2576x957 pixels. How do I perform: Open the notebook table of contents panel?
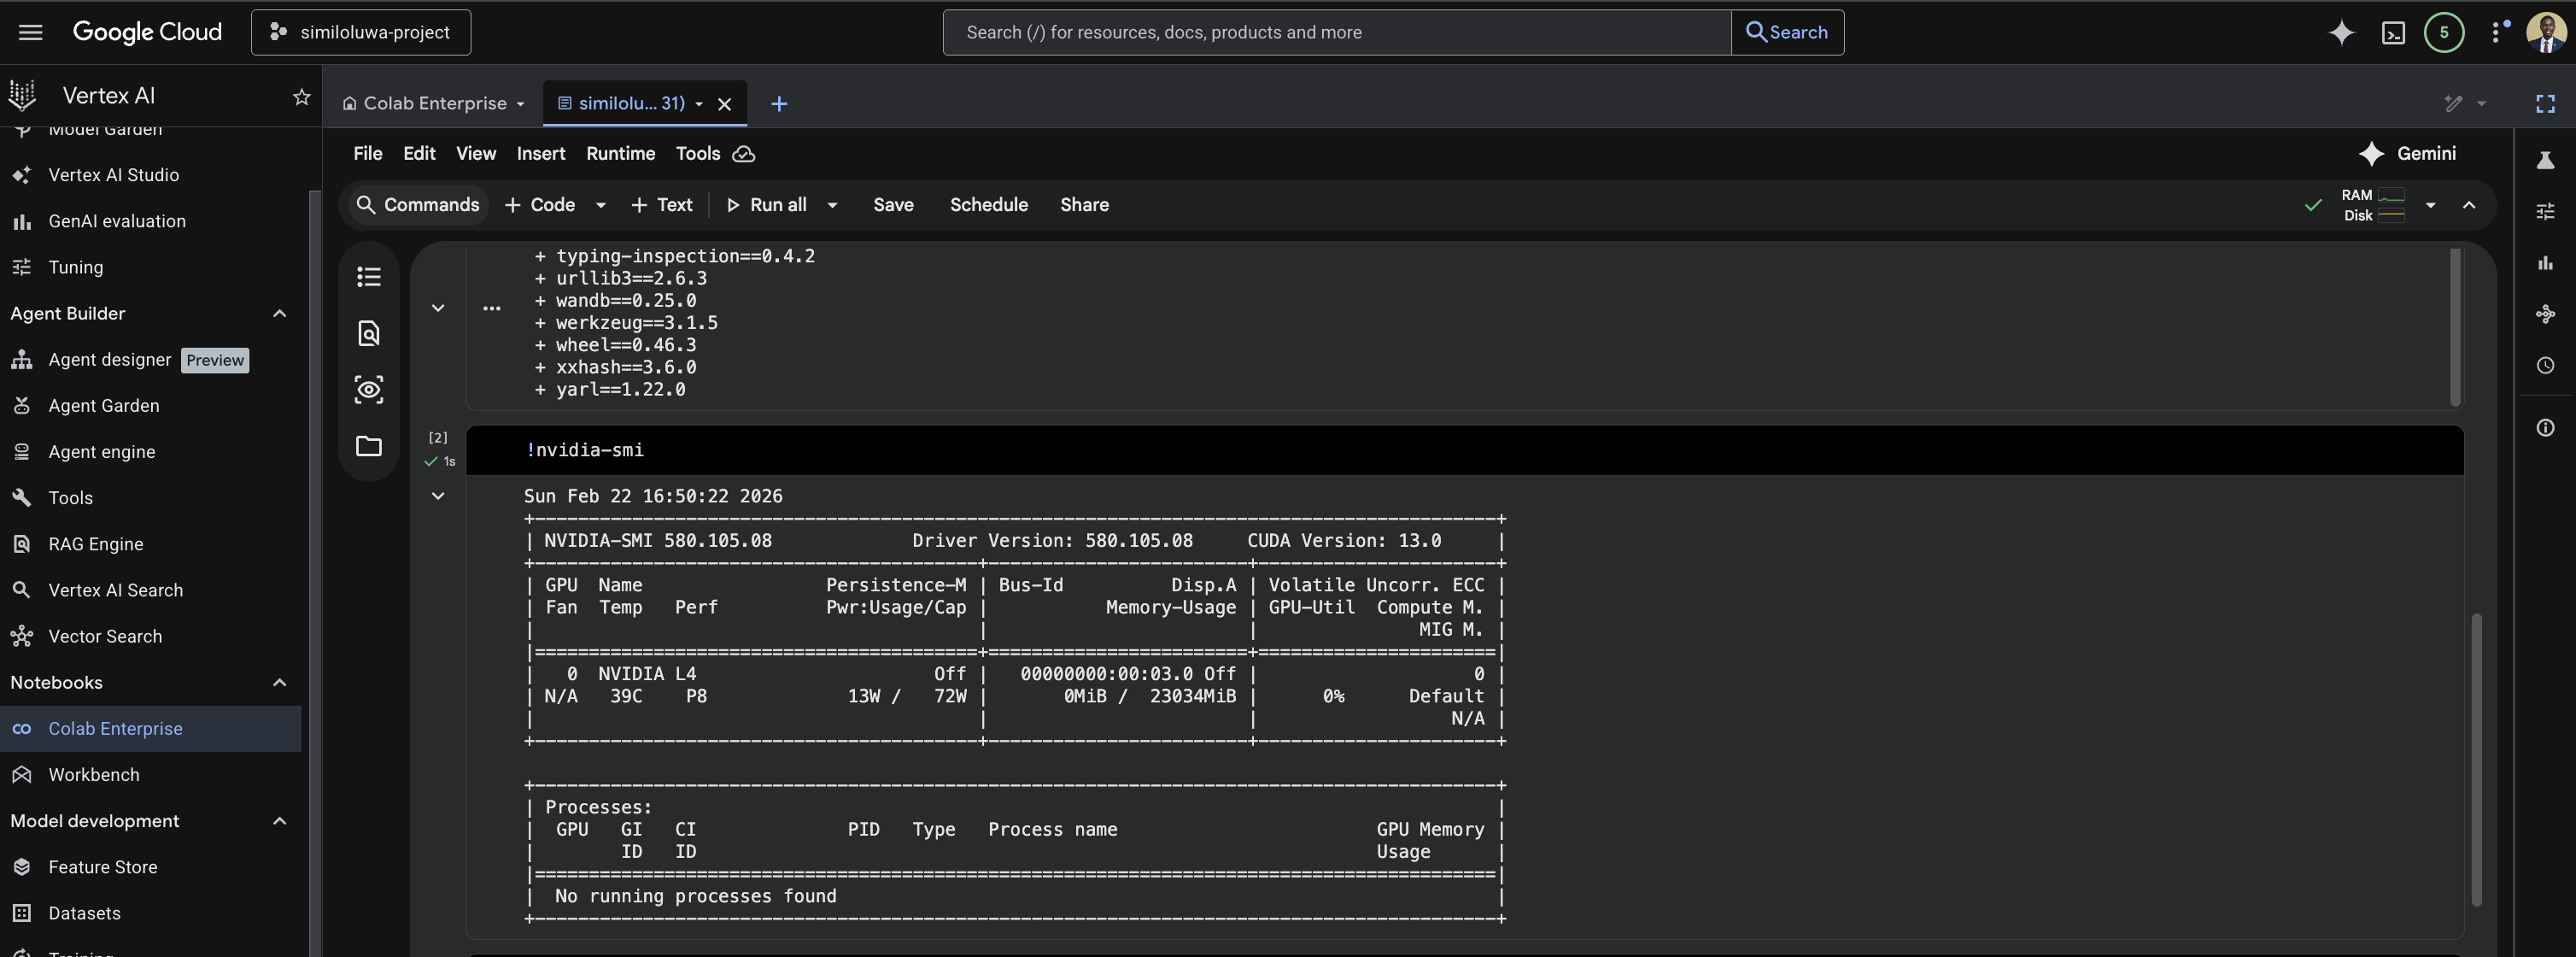point(369,277)
